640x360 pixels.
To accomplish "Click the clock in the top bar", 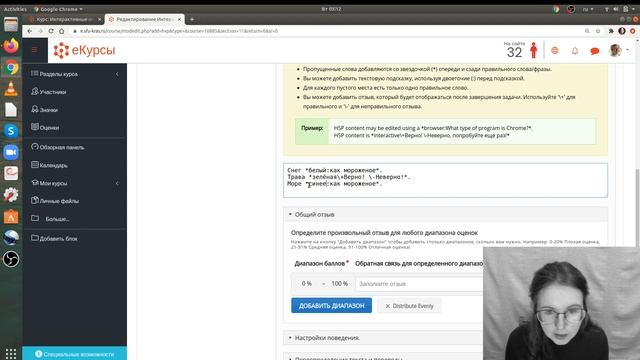I will [x=331, y=9].
